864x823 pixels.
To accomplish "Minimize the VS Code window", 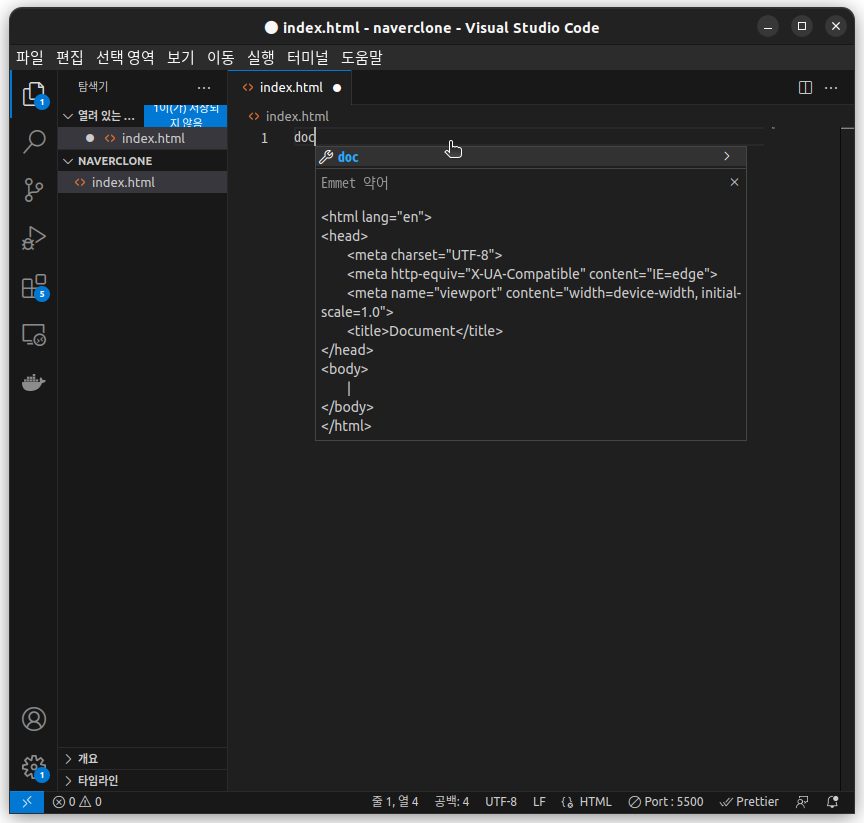I will pos(768,26).
